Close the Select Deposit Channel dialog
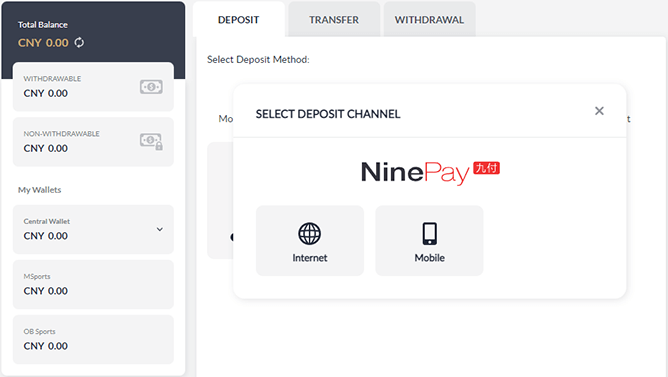This screenshot has height=377, width=668. (x=599, y=111)
